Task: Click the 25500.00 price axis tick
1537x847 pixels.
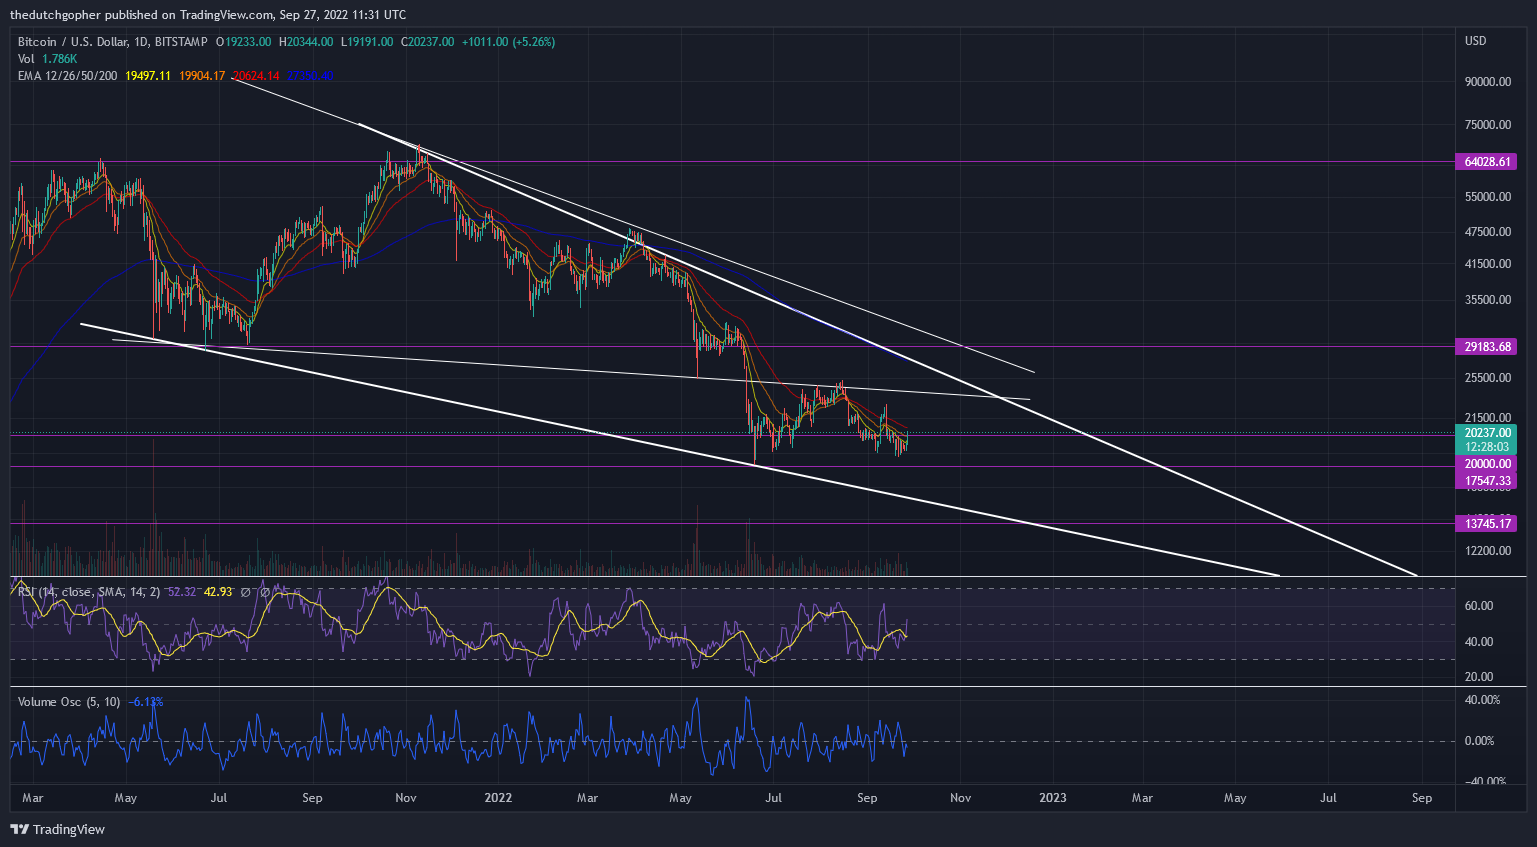Action: point(1488,378)
